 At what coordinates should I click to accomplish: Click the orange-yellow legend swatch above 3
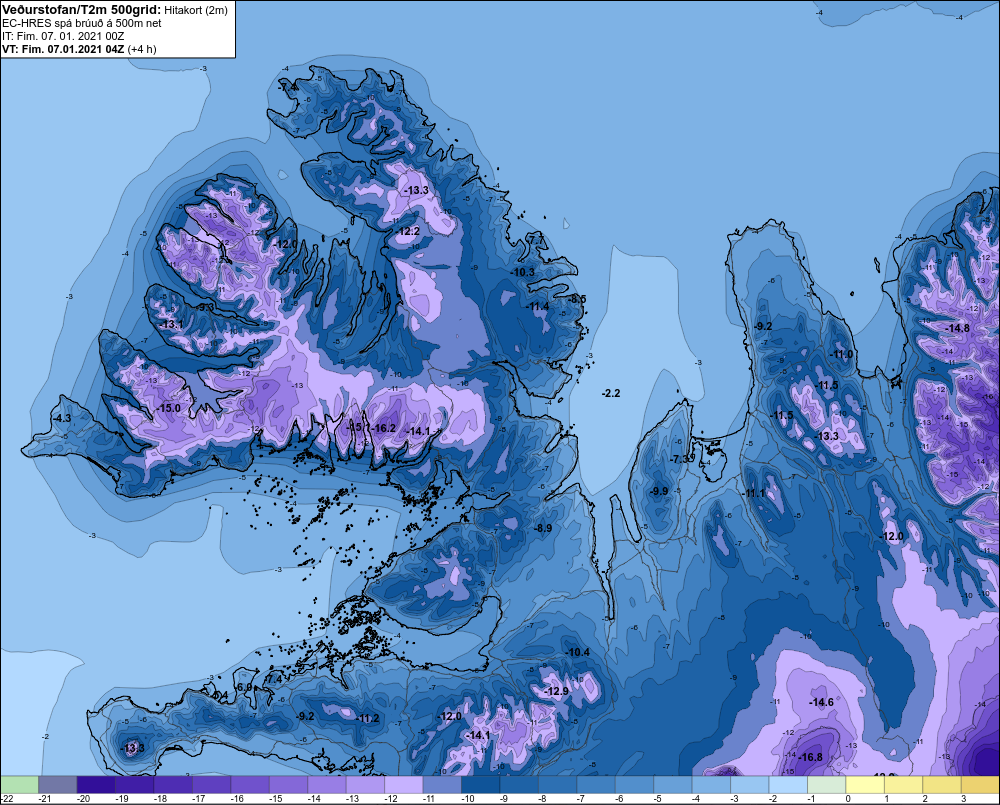980,785
